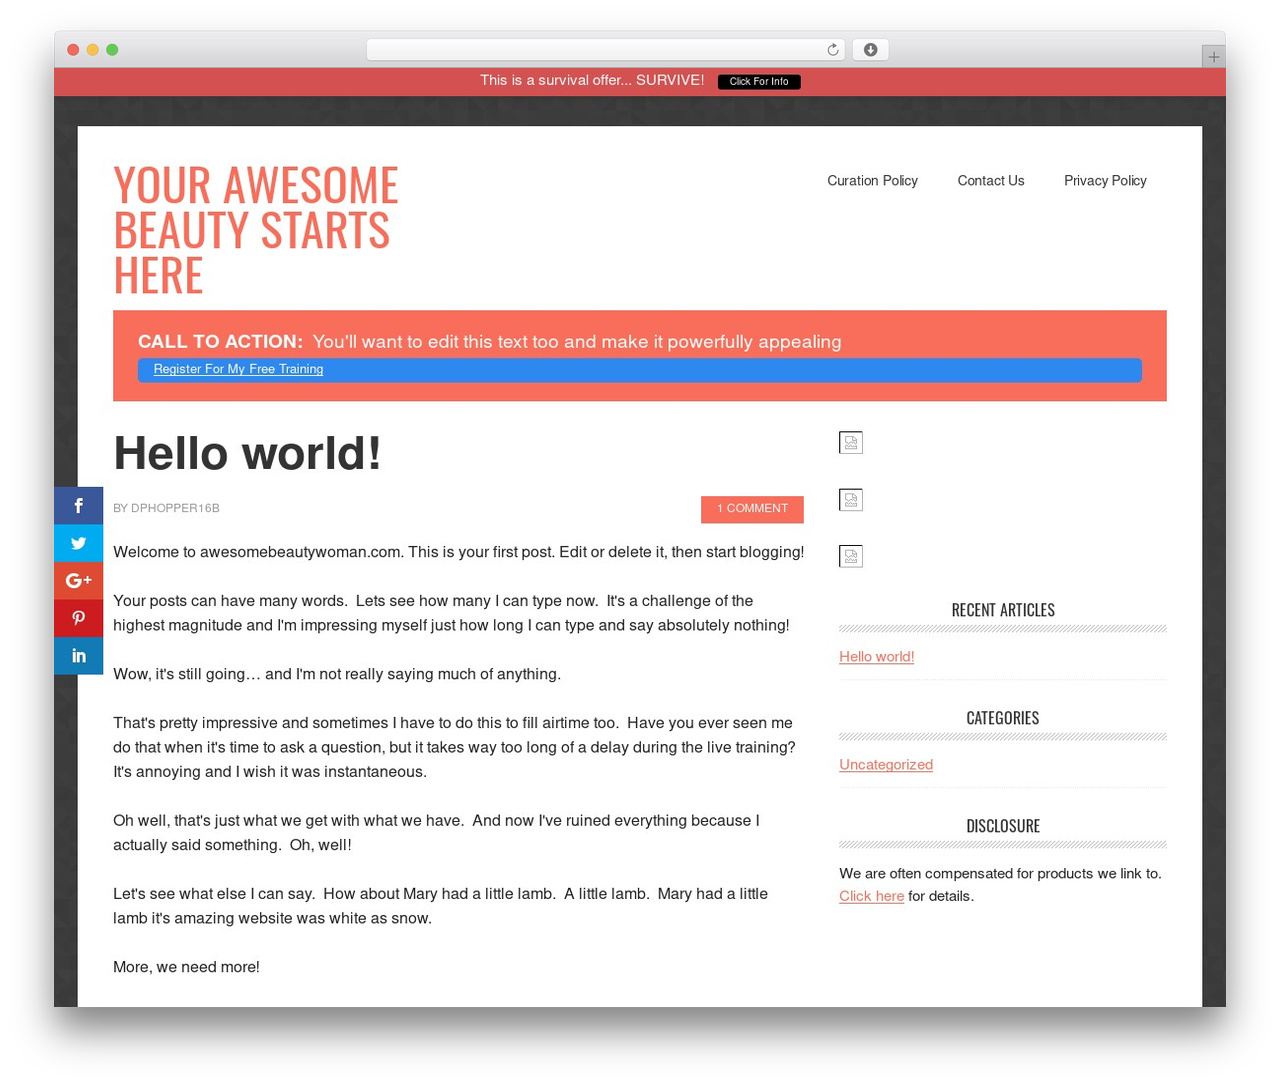Viewport: 1280px width, 1084px height.
Task: Click the 'Recent Articles' widget heading
Action: [x=1003, y=610]
